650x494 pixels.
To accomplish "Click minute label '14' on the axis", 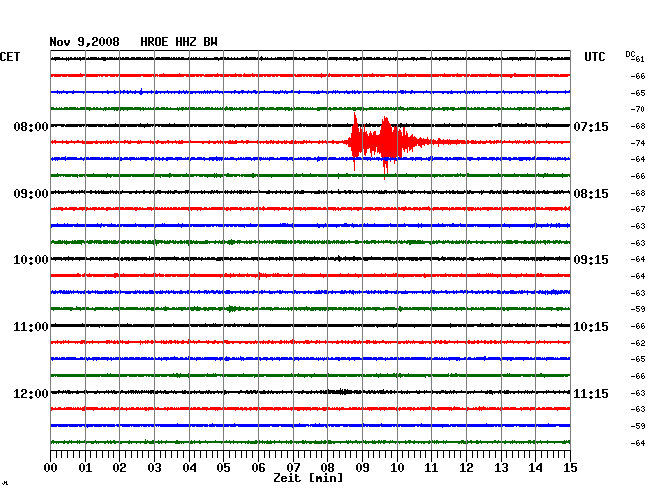I will pyautogui.click(x=535, y=468).
